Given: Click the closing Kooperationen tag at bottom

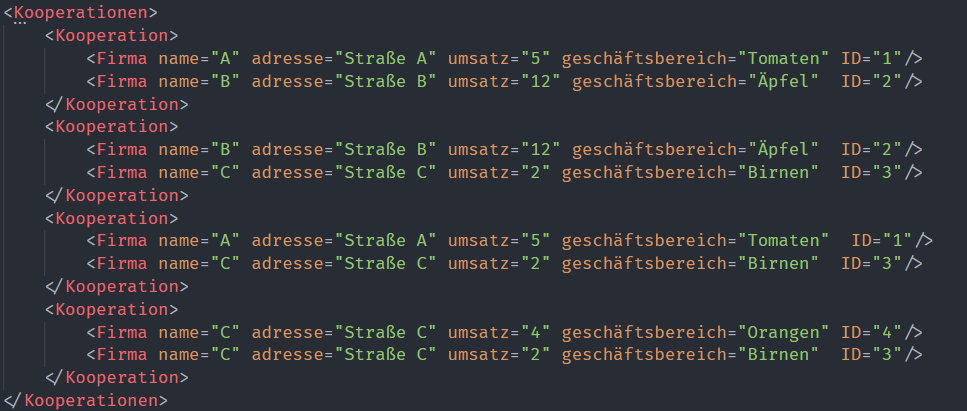Looking at the screenshot, I should coord(90,400).
